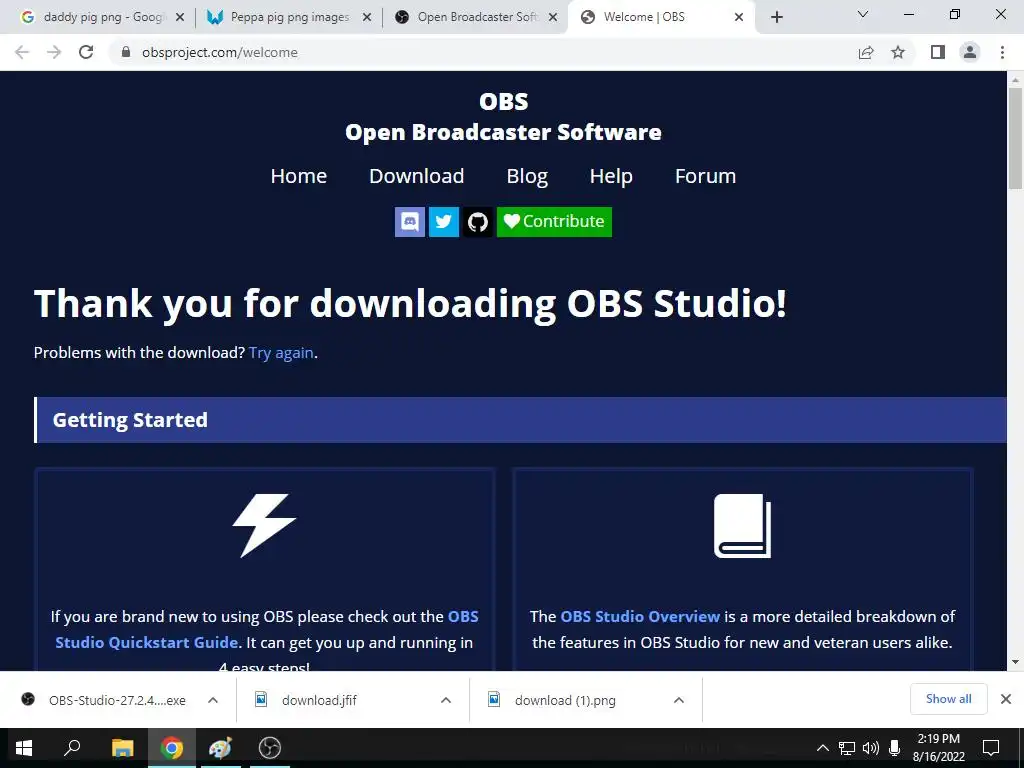Close the daddy pig png tab

click(180, 17)
